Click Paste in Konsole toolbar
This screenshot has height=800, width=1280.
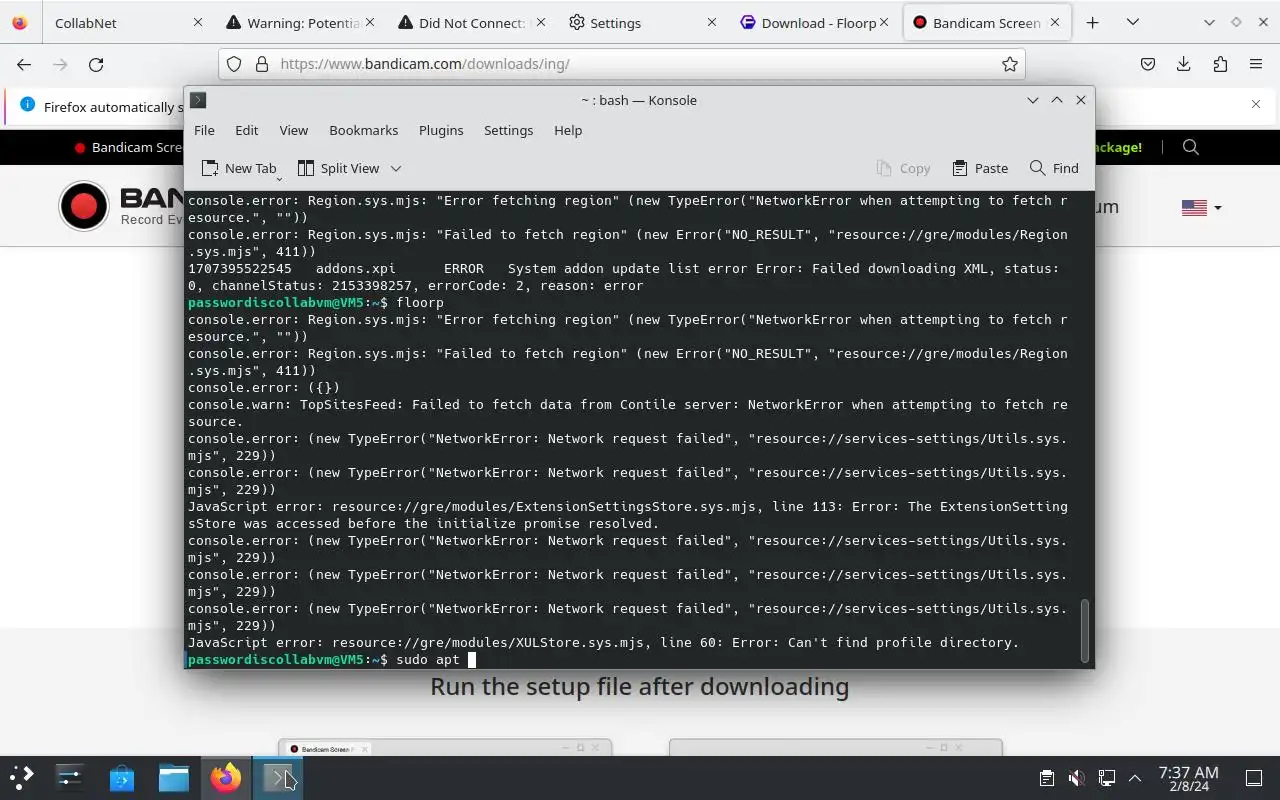point(980,168)
